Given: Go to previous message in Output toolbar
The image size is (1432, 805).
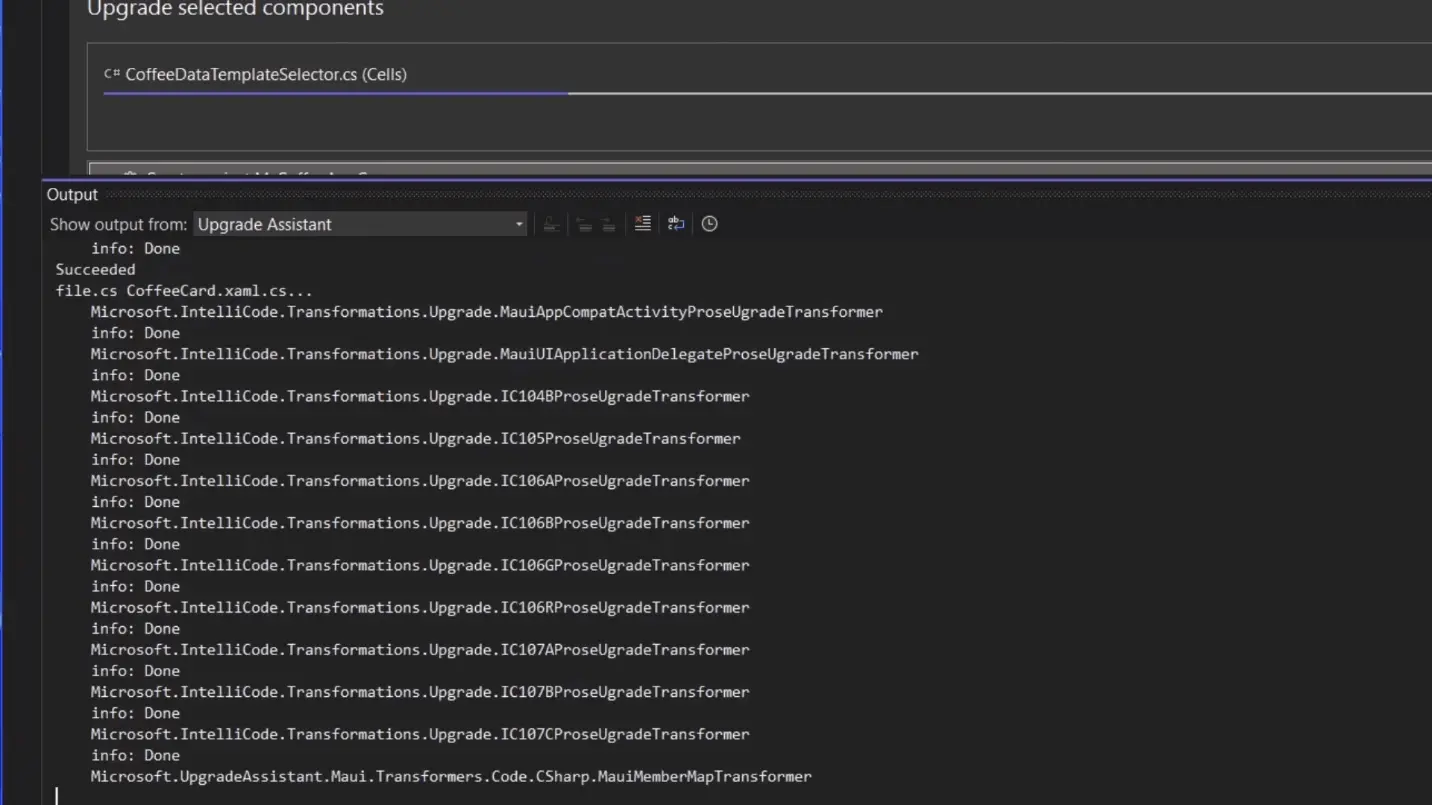Looking at the screenshot, I should (x=584, y=224).
